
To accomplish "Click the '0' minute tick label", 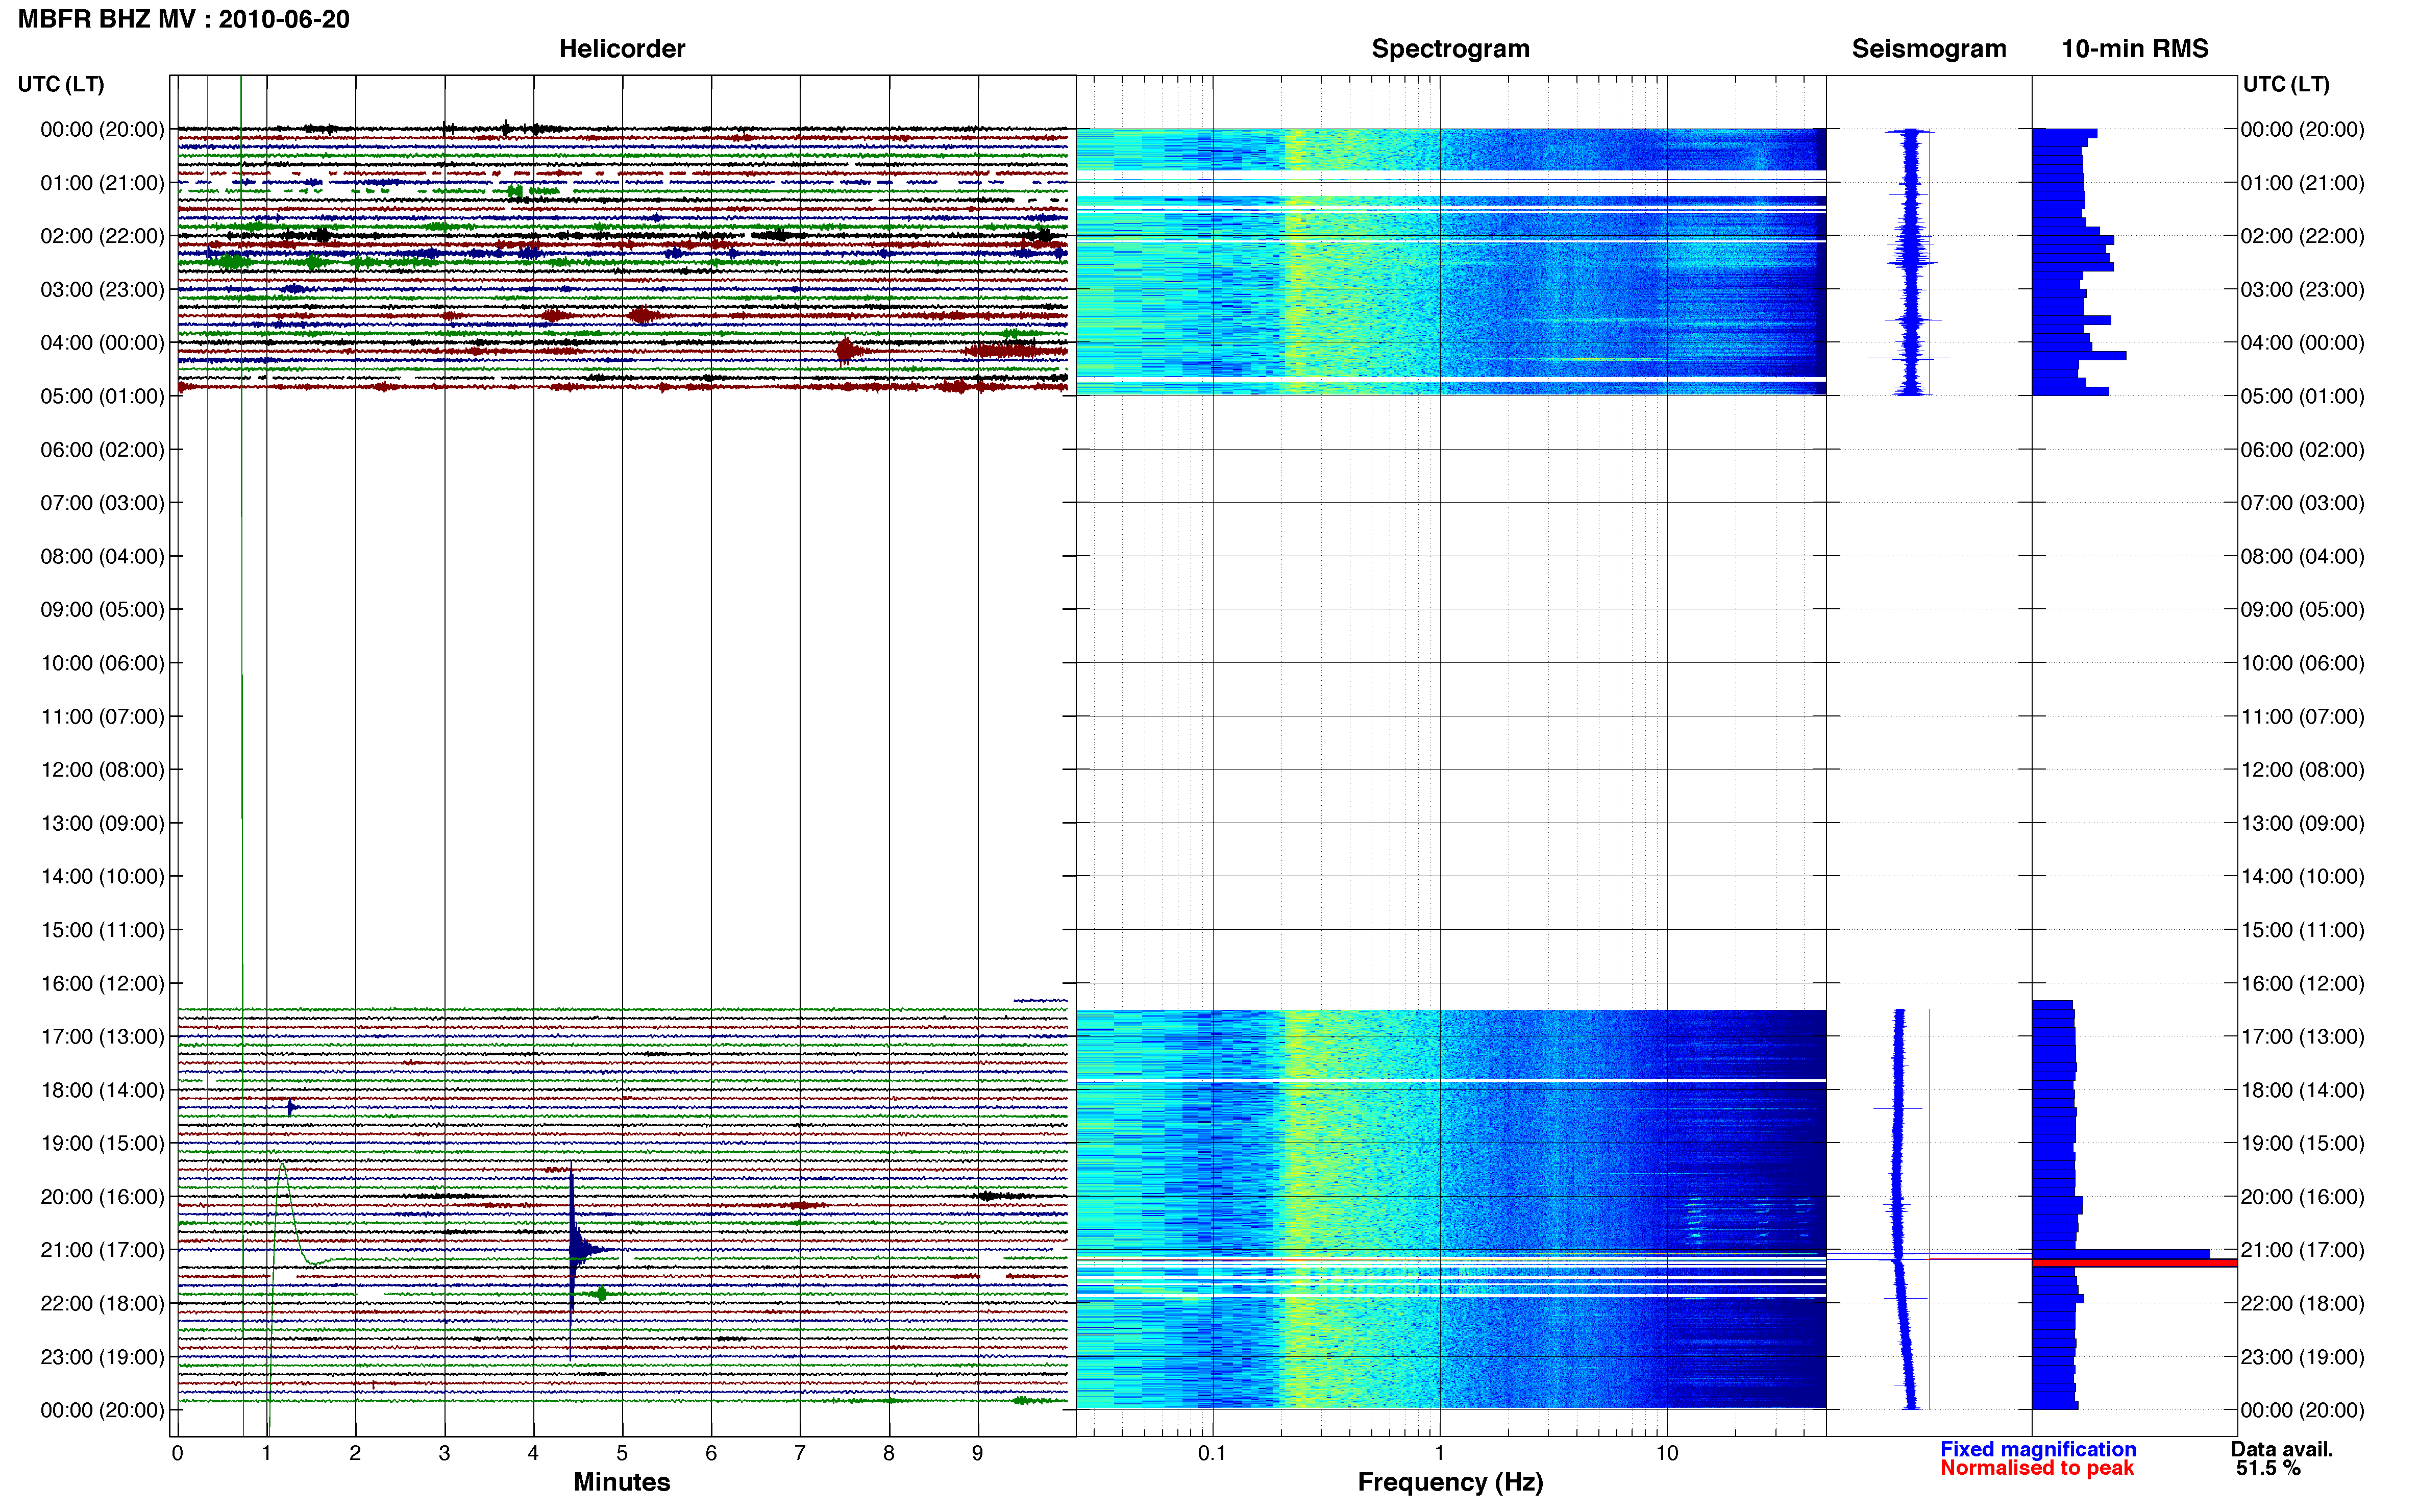I will (178, 1453).
